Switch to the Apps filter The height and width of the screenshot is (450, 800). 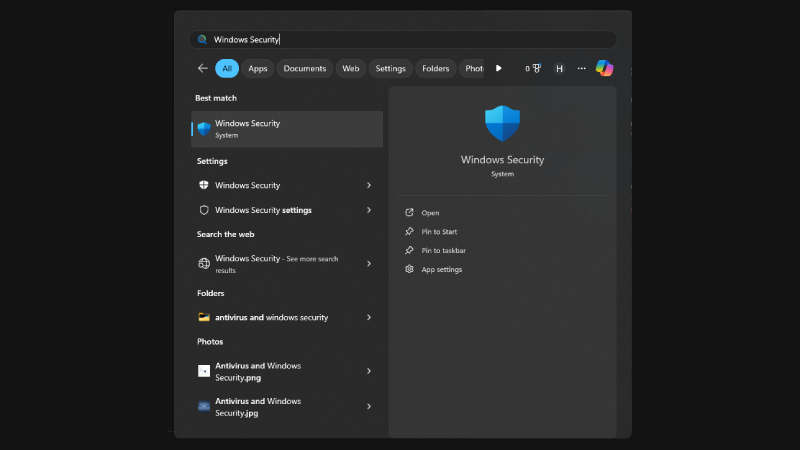pyautogui.click(x=258, y=68)
